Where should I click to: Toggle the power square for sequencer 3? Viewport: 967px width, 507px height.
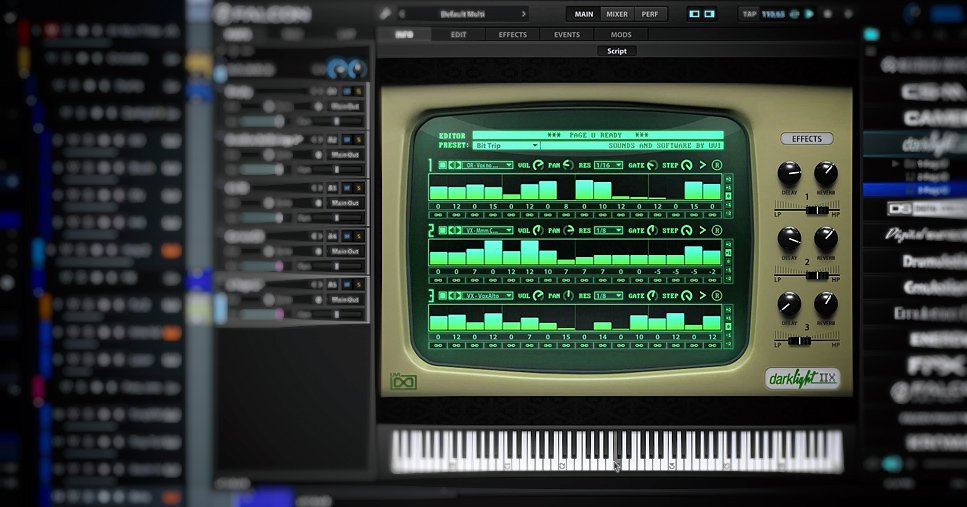(443, 296)
